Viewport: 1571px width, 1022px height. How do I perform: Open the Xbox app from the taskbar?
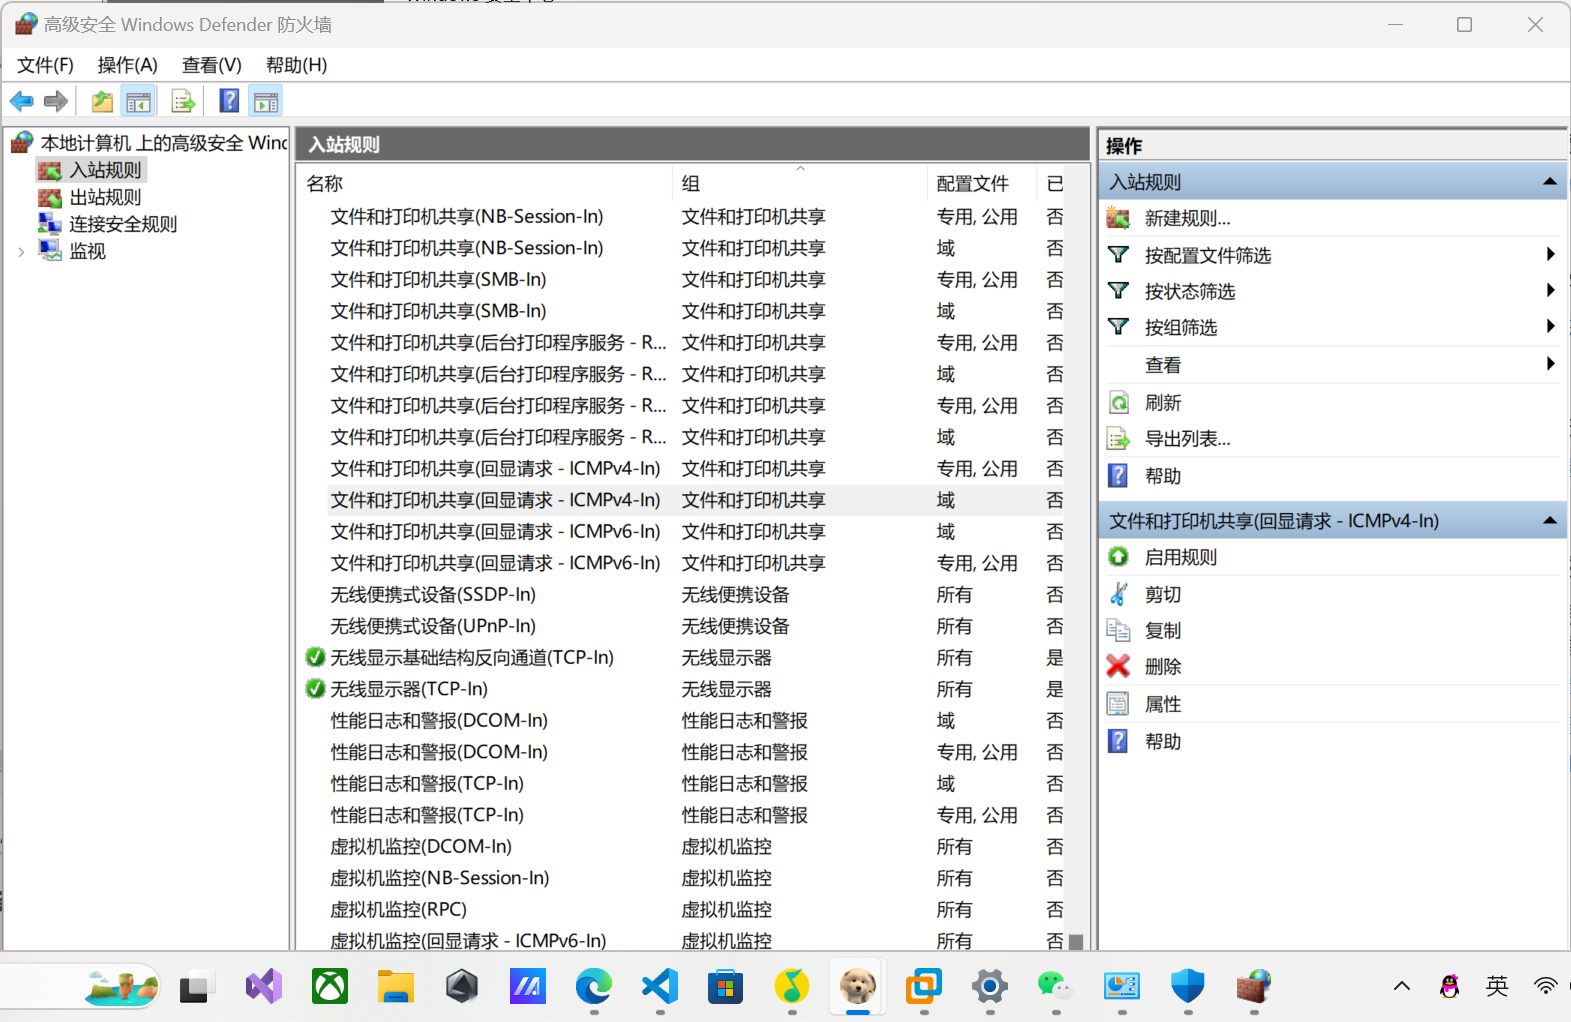(x=330, y=987)
